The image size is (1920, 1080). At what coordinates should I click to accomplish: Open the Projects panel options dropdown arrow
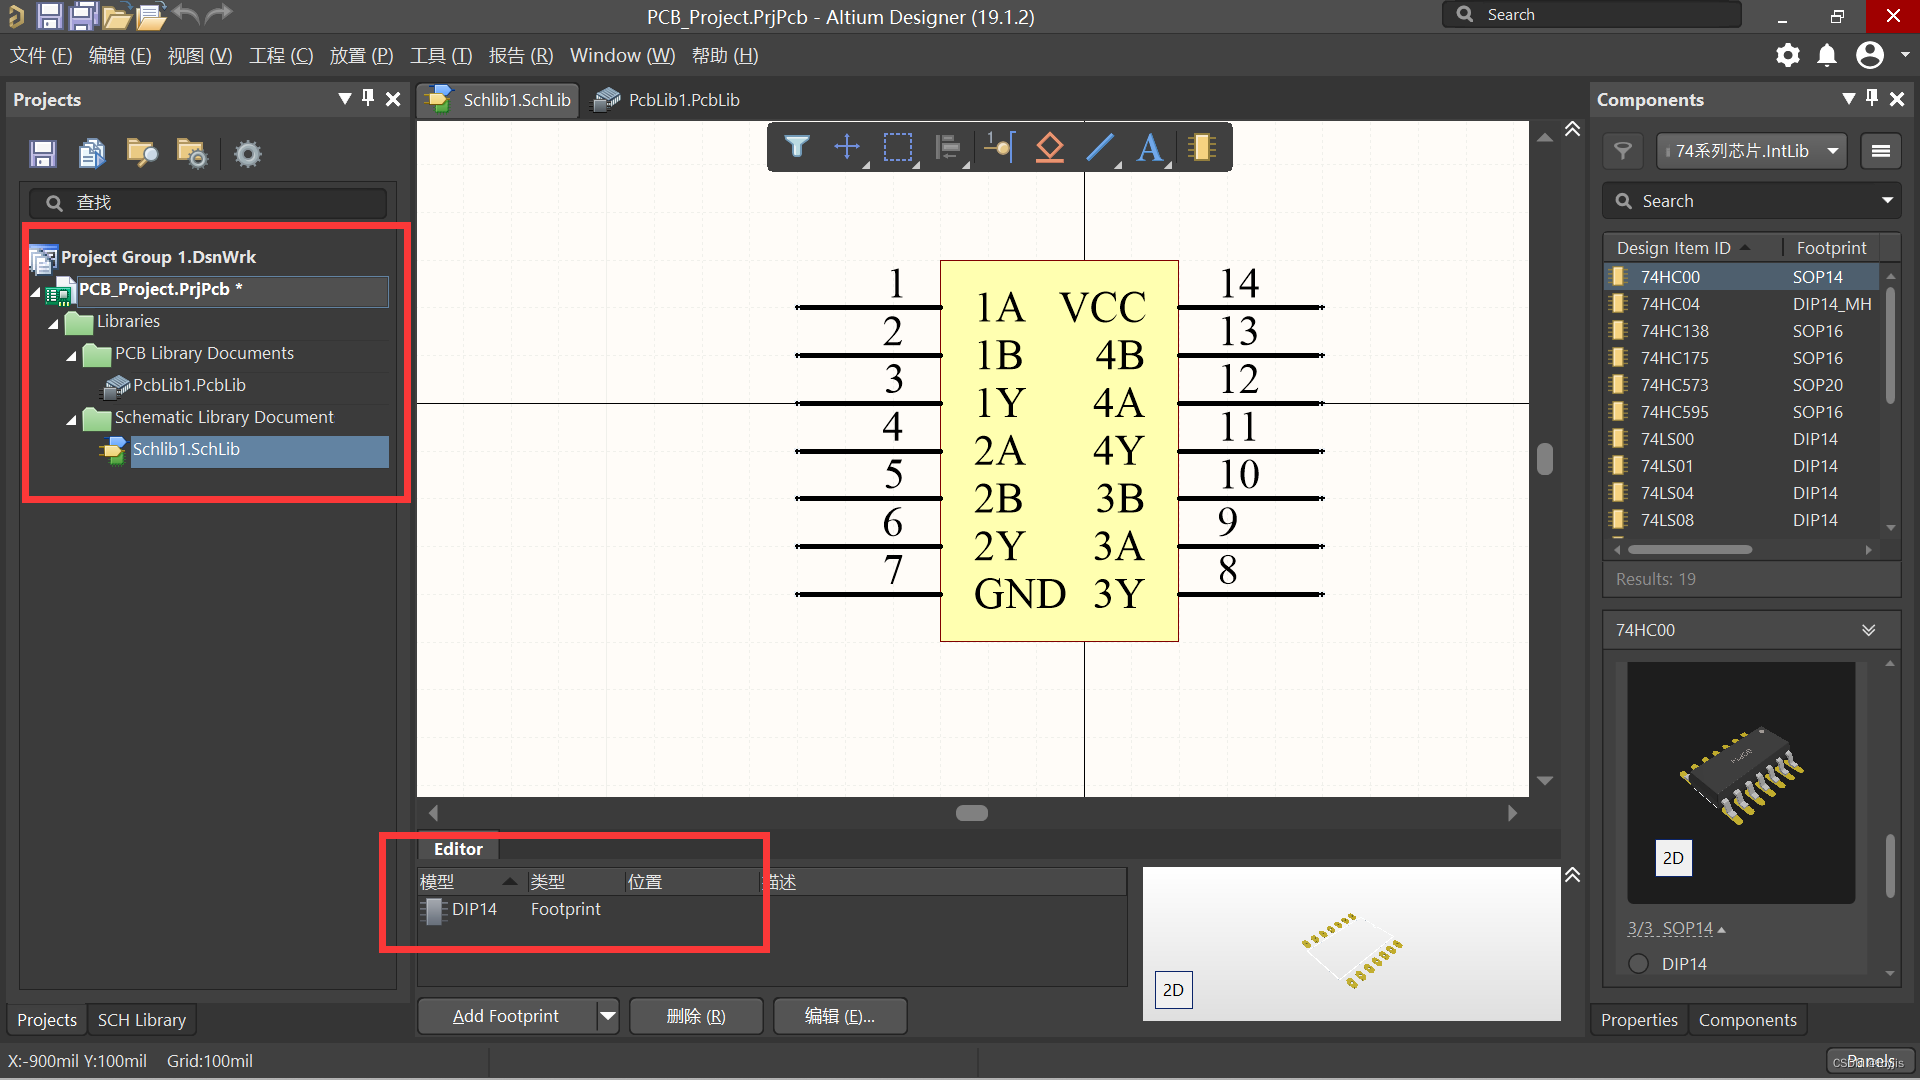pyautogui.click(x=344, y=98)
